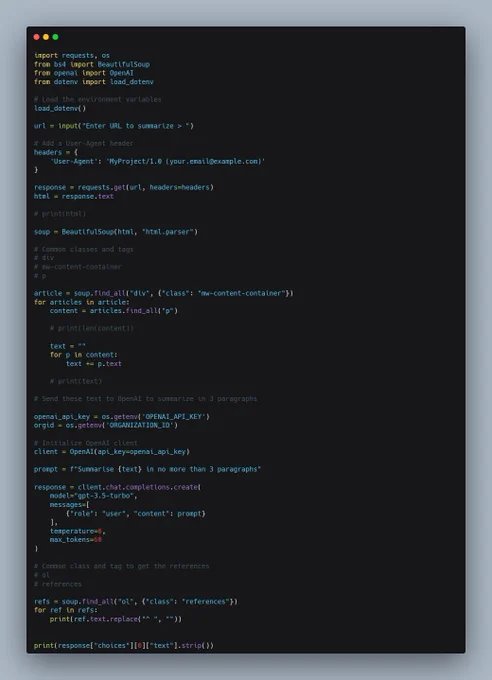Click the 'OPENAI_API_KEY' getenv string
The height and width of the screenshot is (680, 492).
[x=174, y=417]
